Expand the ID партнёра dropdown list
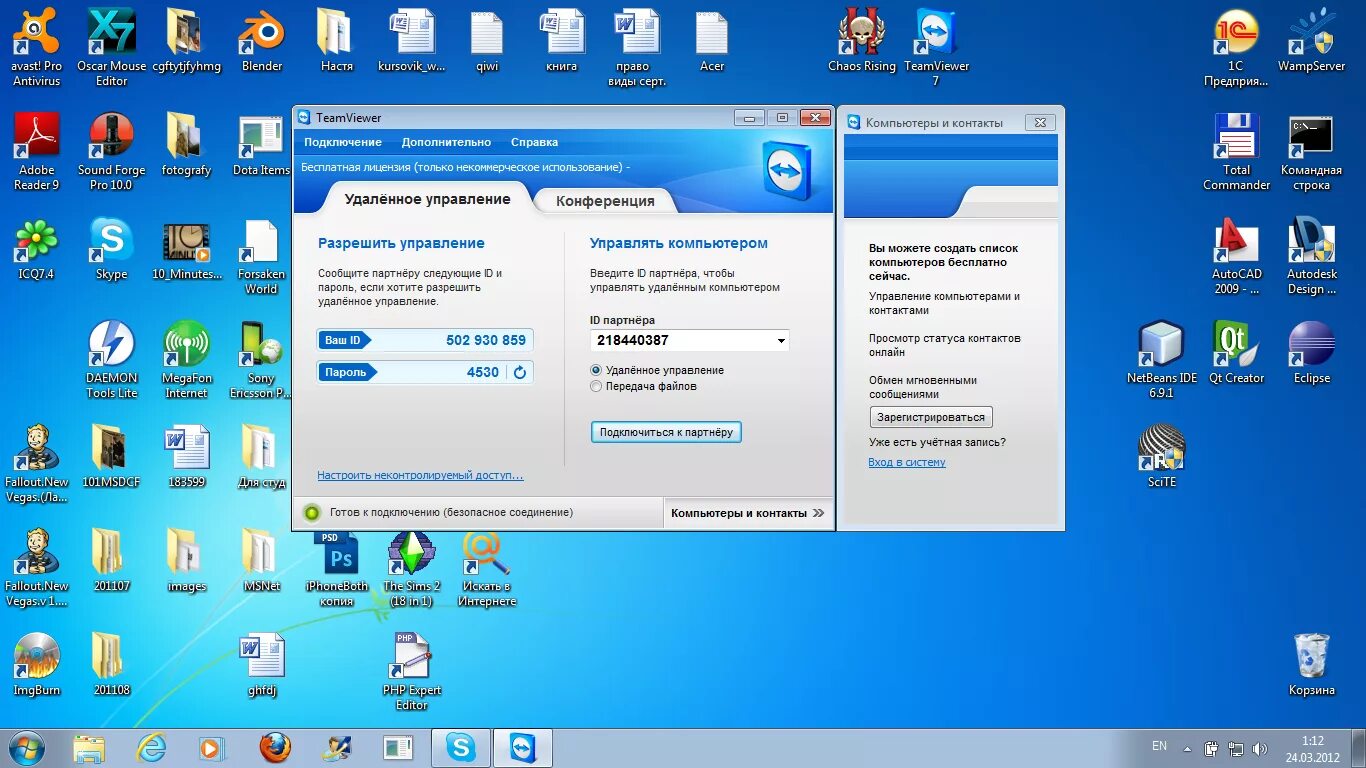Screen dimensions: 1366x768 pyautogui.click(x=781, y=341)
